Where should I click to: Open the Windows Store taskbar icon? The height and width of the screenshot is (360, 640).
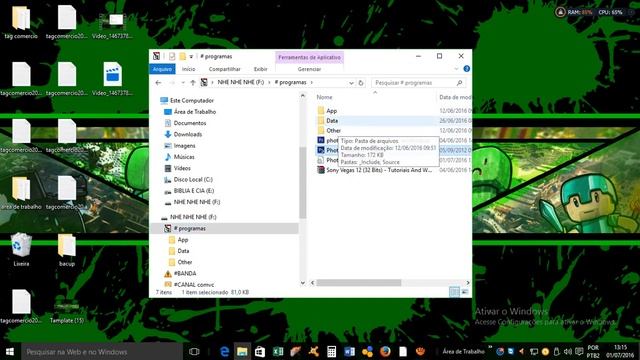[x=260, y=351]
